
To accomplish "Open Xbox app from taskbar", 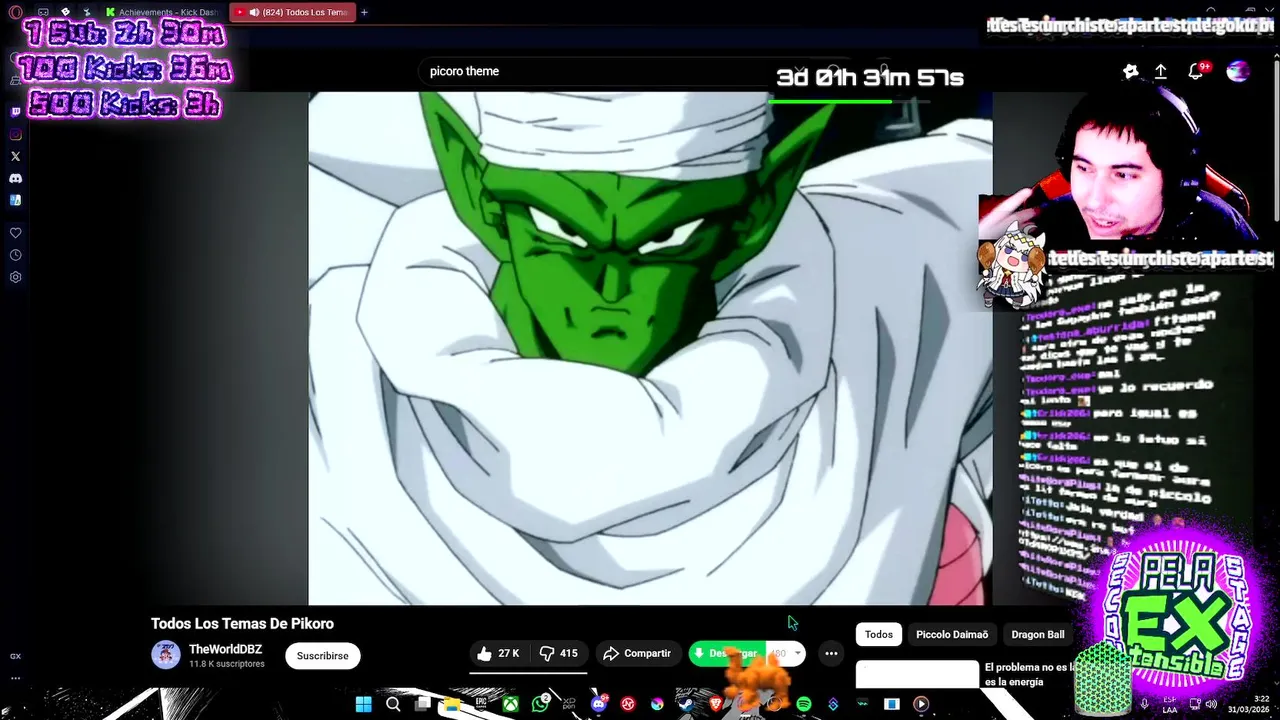I will (511, 704).
